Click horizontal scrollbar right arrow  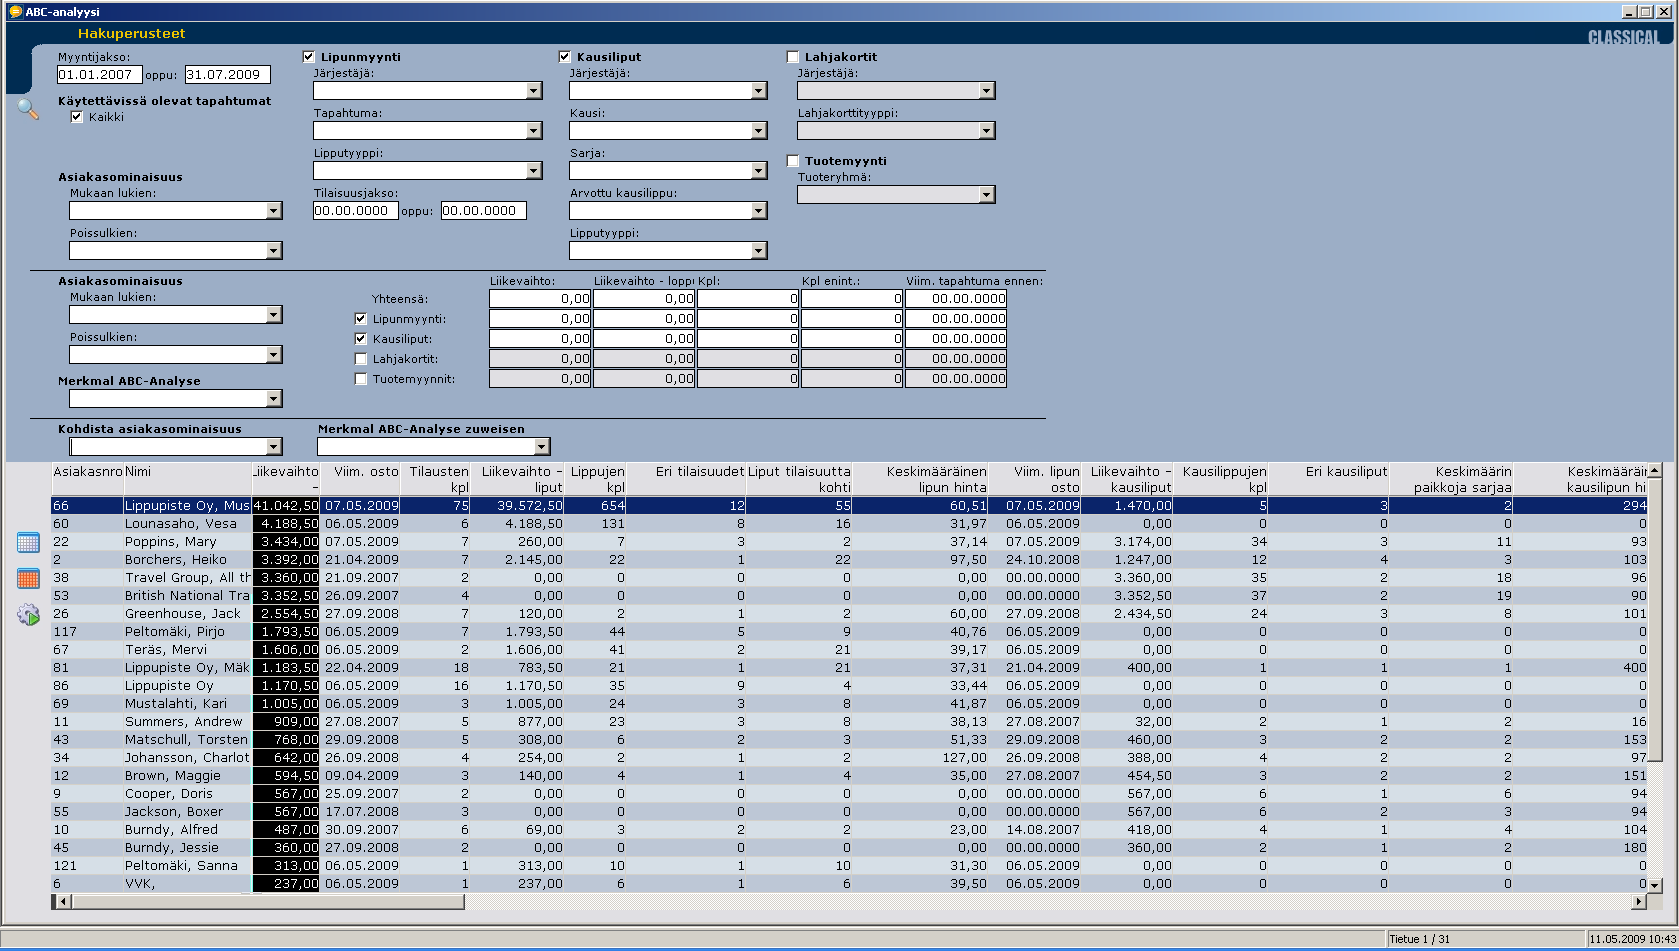pyautogui.click(x=1638, y=902)
